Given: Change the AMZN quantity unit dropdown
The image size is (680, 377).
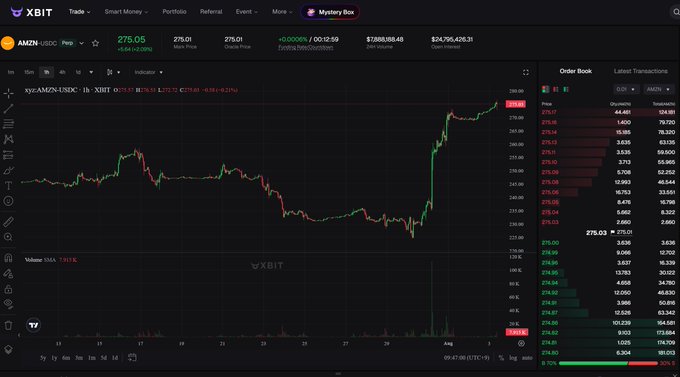Looking at the screenshot, I should (658, 89).
